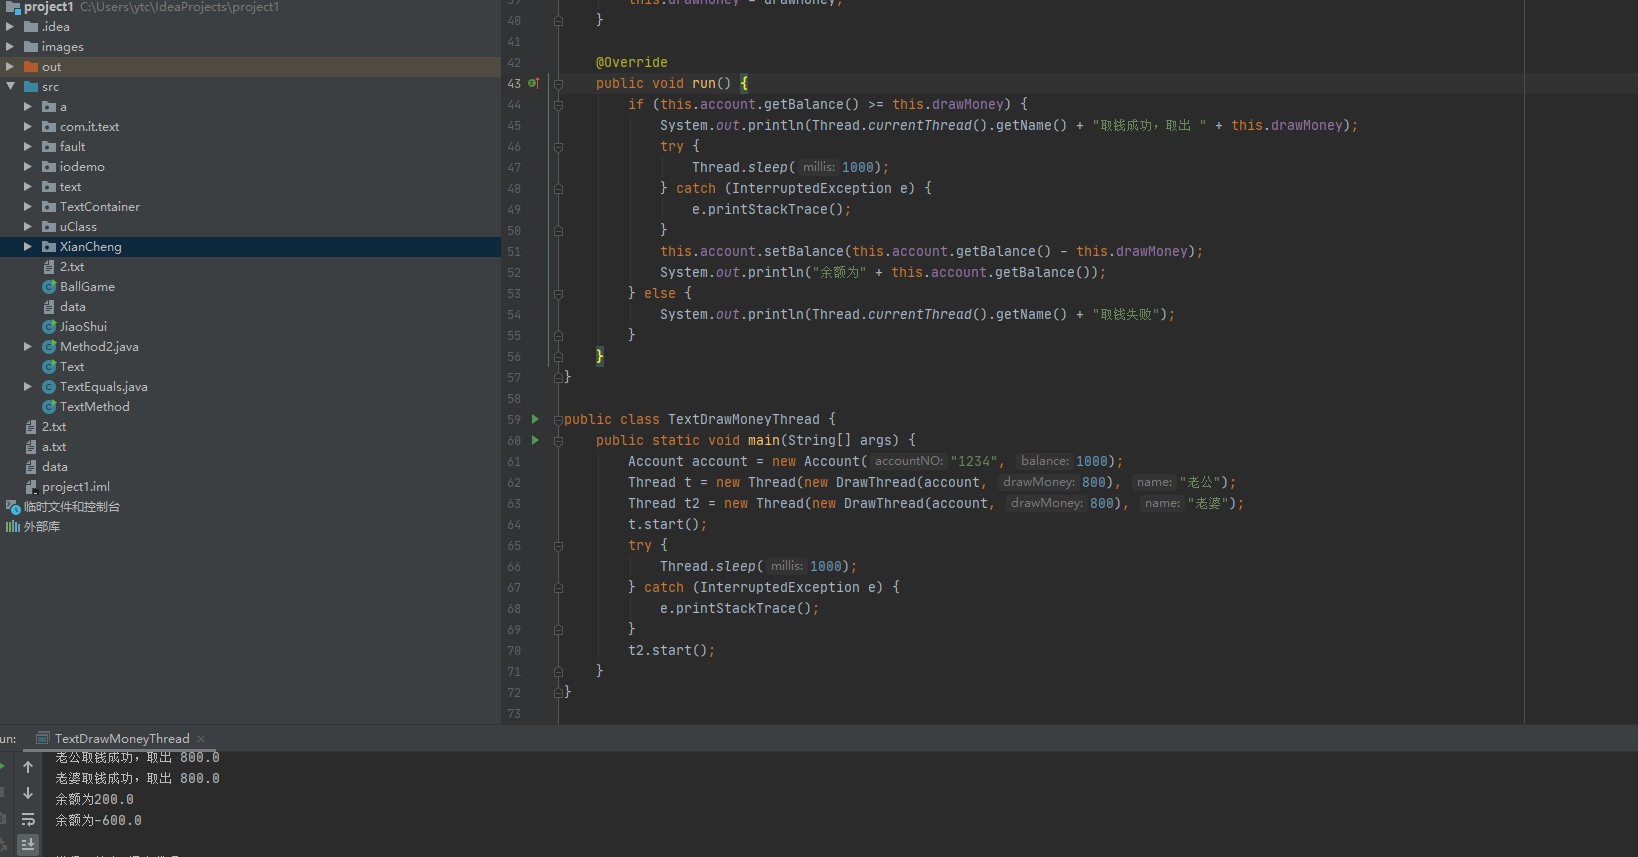Click the XianCheng package icon
The width and height of the screenshot is (1638, 857).
(49, 247)
